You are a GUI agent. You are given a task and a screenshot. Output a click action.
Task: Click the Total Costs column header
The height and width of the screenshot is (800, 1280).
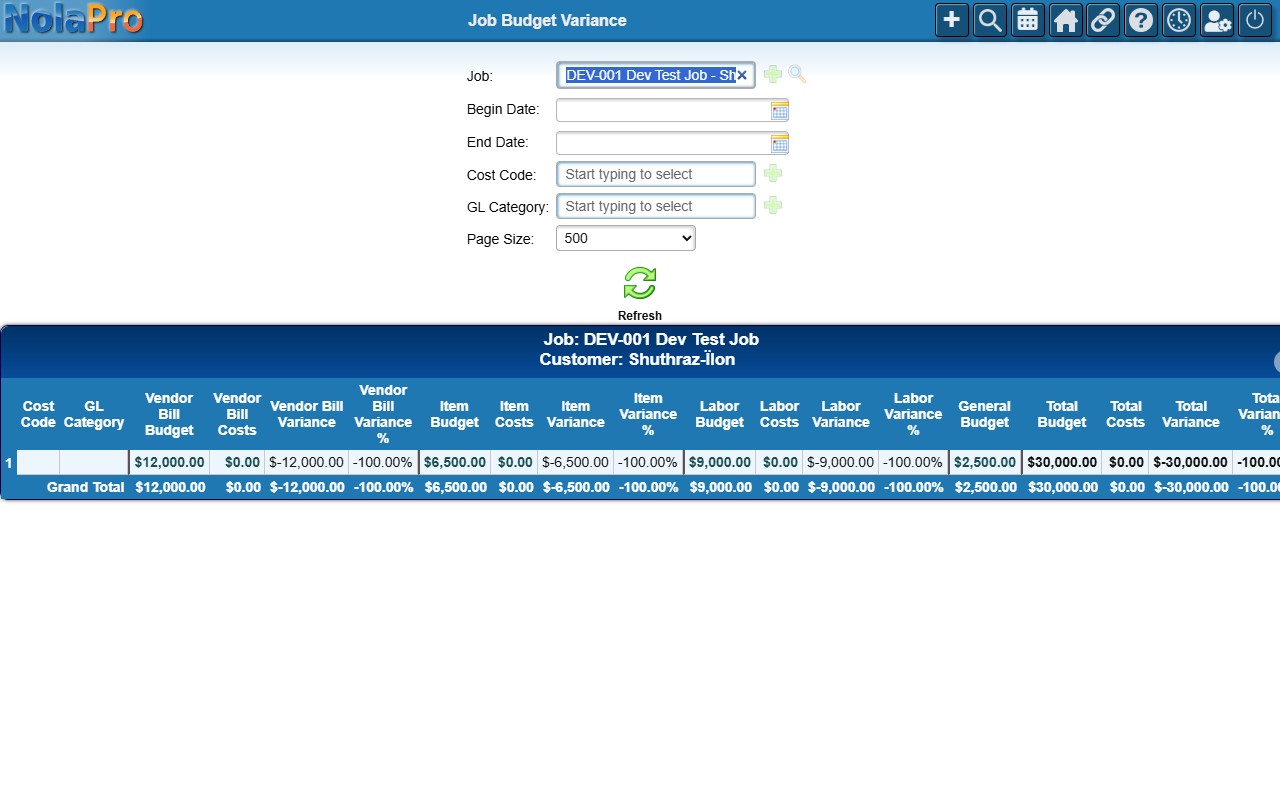click(1125, 414)
